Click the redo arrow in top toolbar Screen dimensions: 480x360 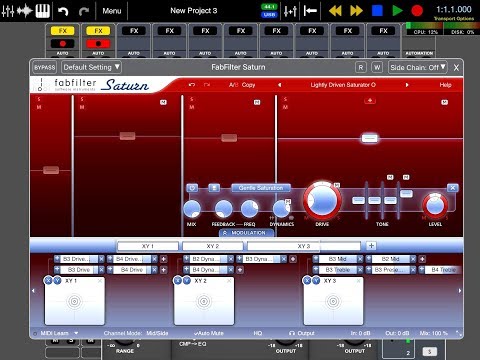84,12
